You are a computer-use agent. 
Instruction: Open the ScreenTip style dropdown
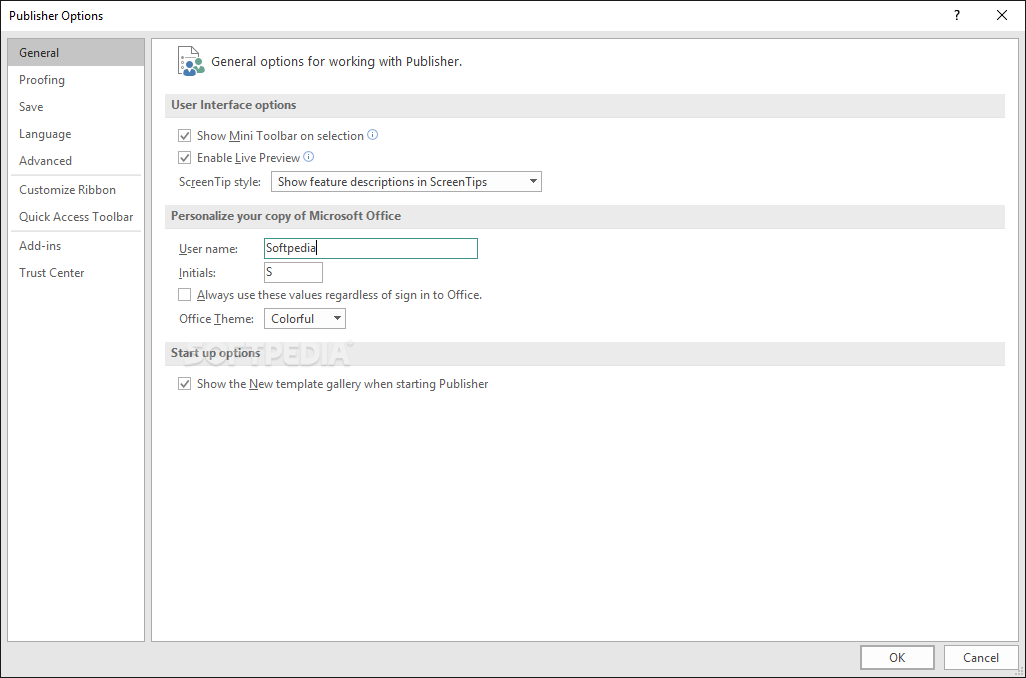tap(406, 182)
